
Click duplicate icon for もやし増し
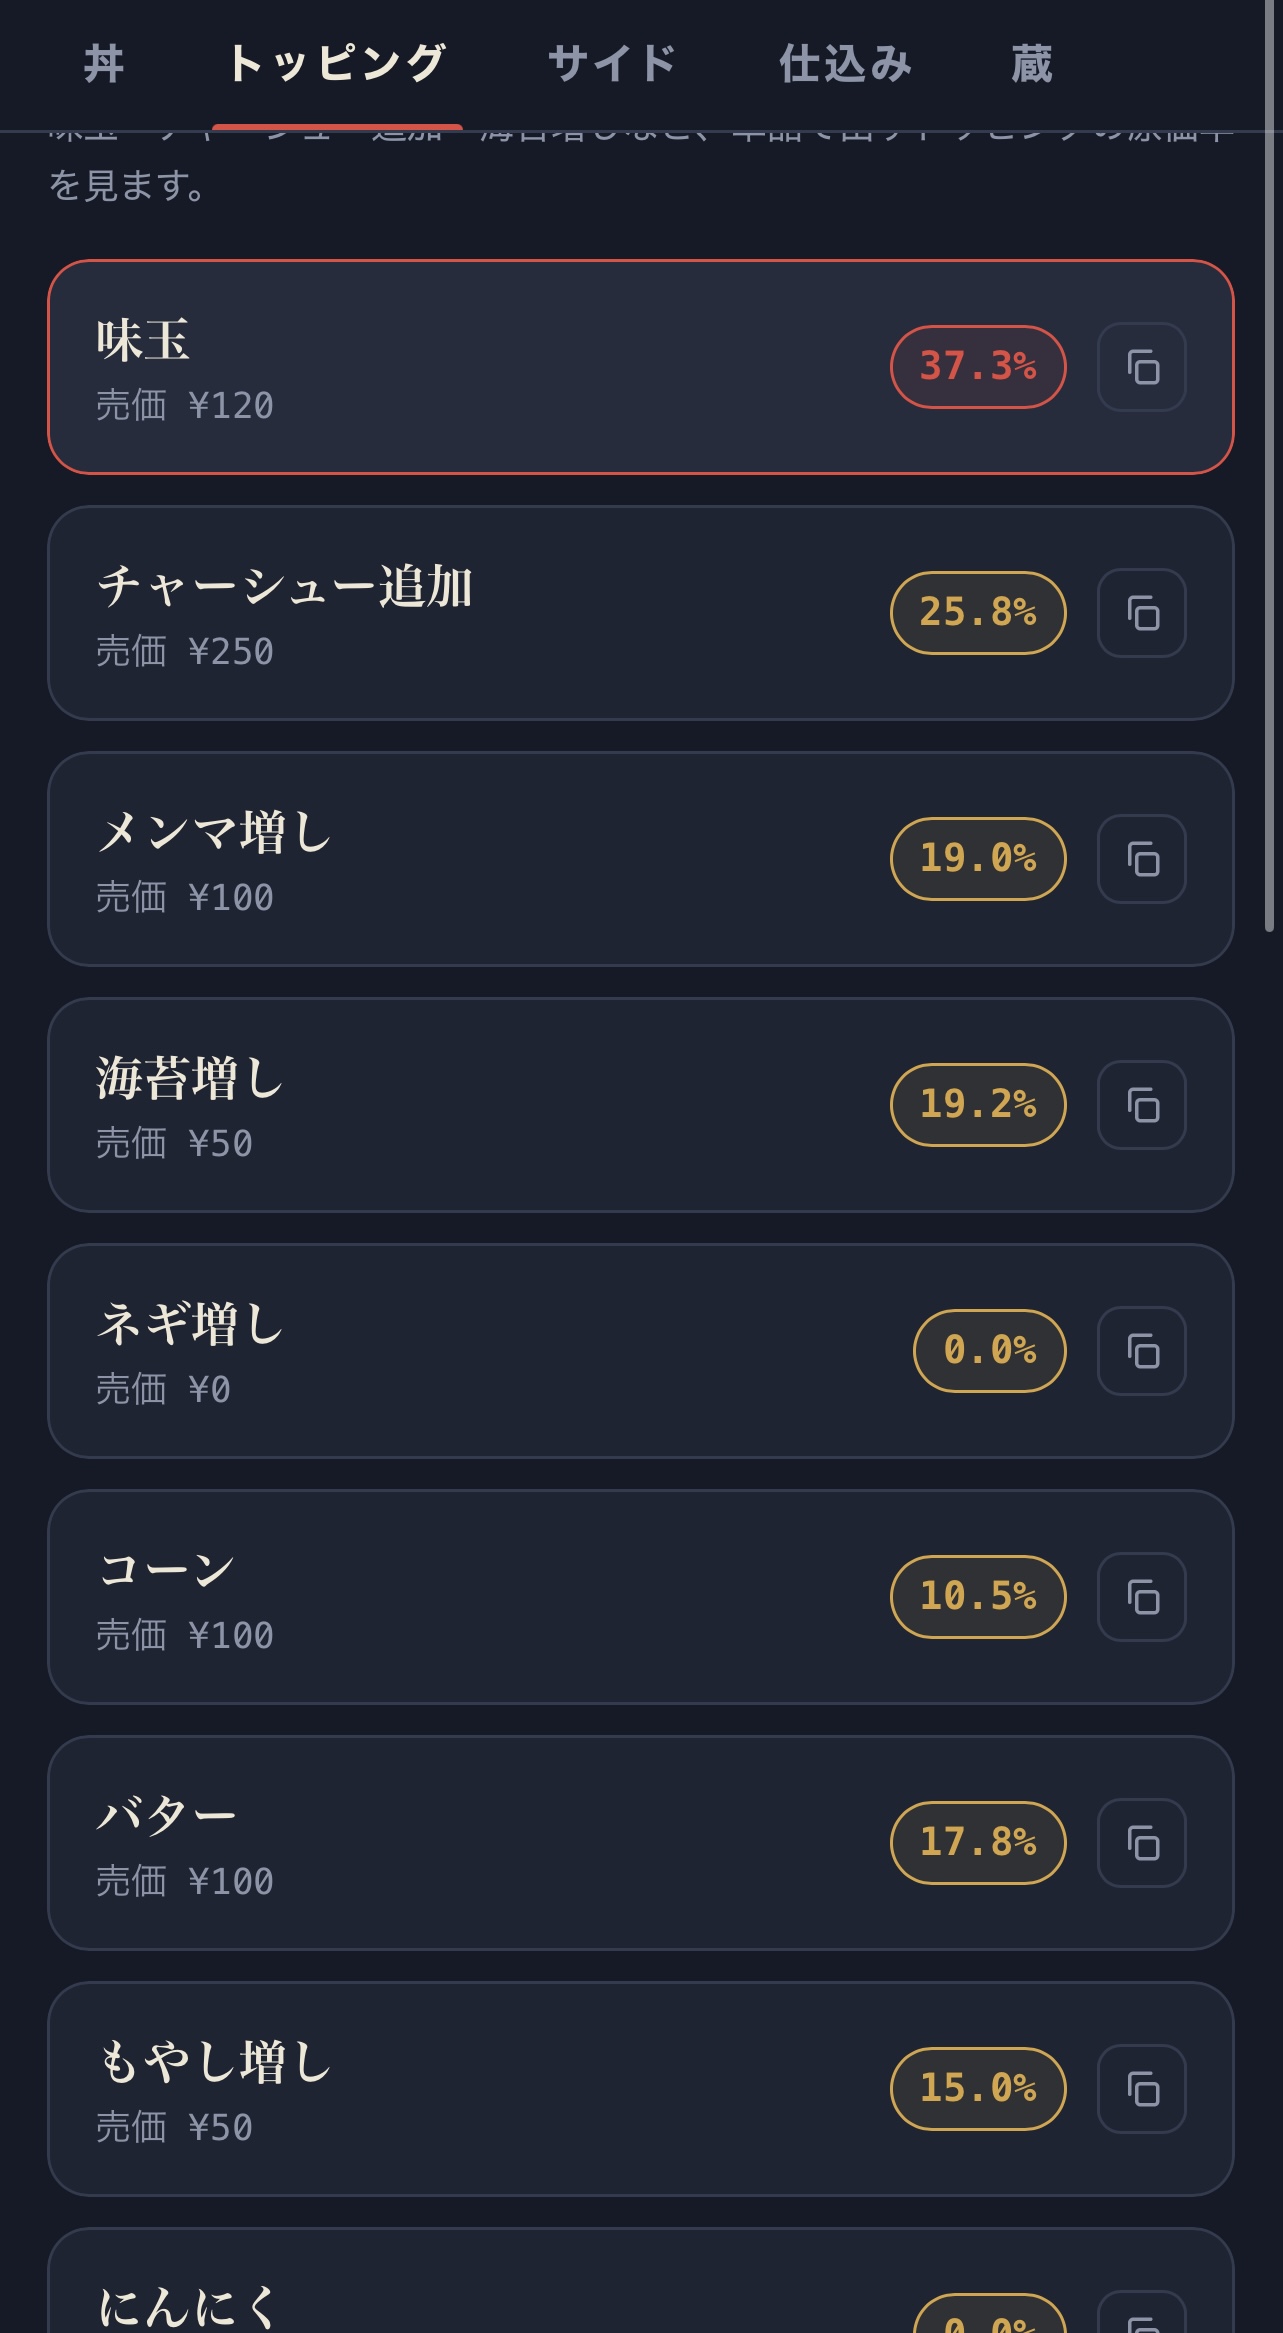[1141, 2089]
